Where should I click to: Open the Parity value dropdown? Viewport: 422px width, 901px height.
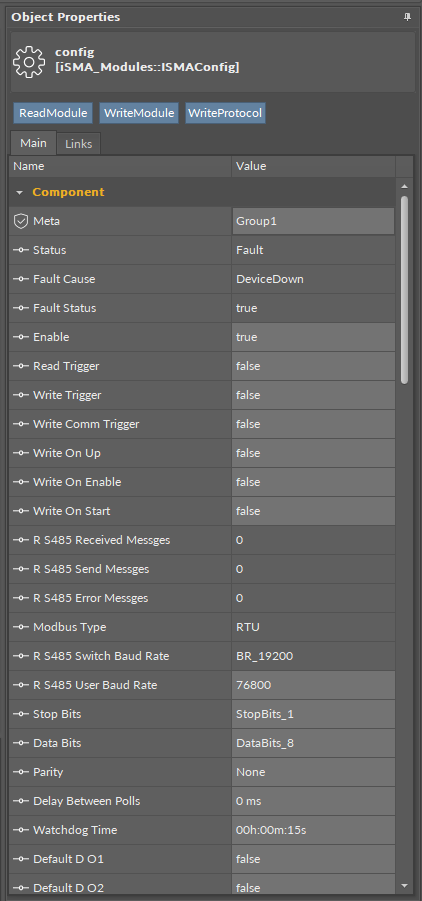[313, 772]
